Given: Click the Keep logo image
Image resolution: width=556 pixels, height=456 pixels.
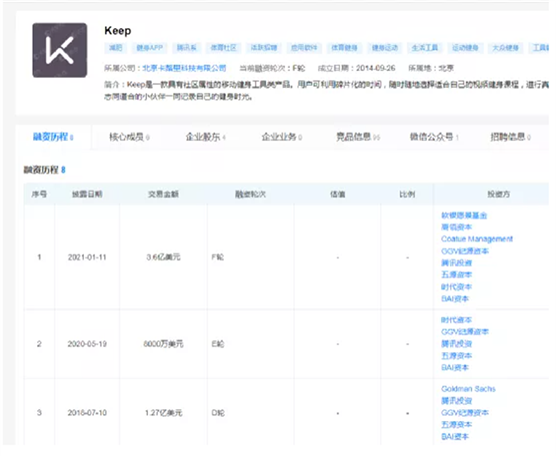Looking at the screenshot, I should click(60, 50).
